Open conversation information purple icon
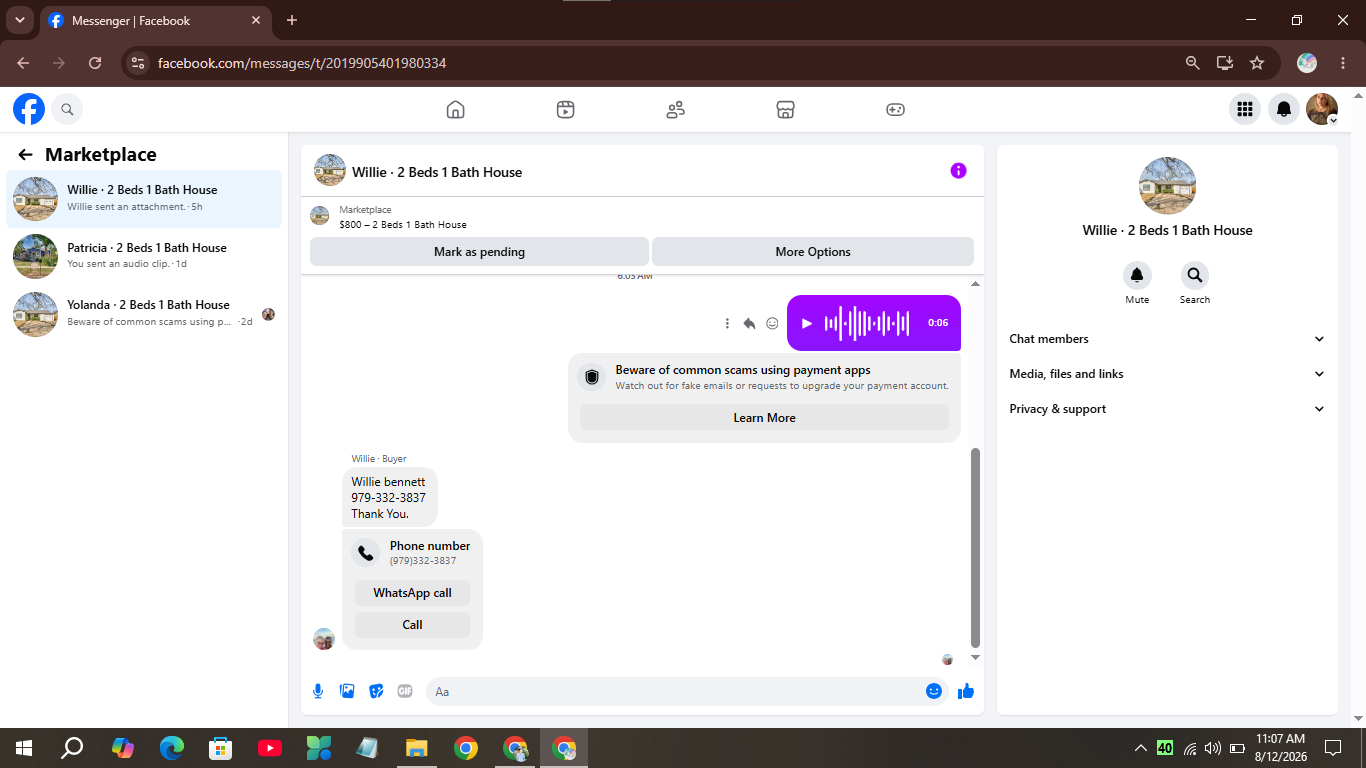 (958, 171)
